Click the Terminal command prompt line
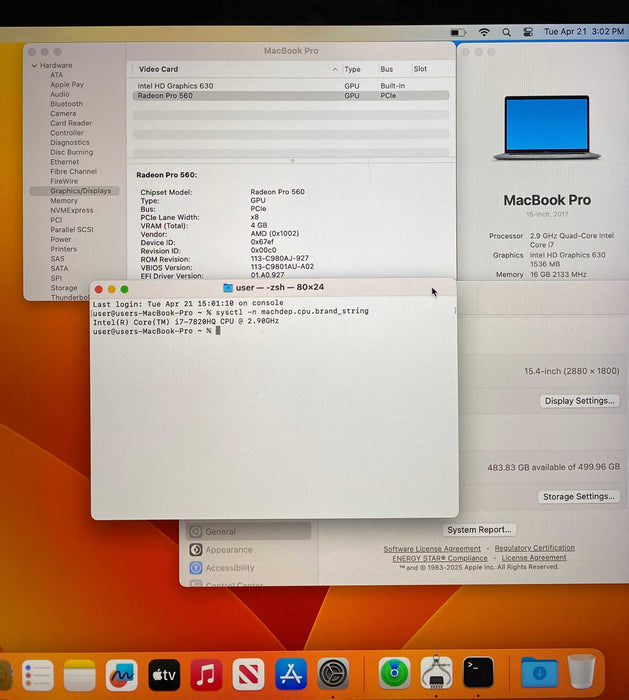Screen dimensions: 629x700 156,331
